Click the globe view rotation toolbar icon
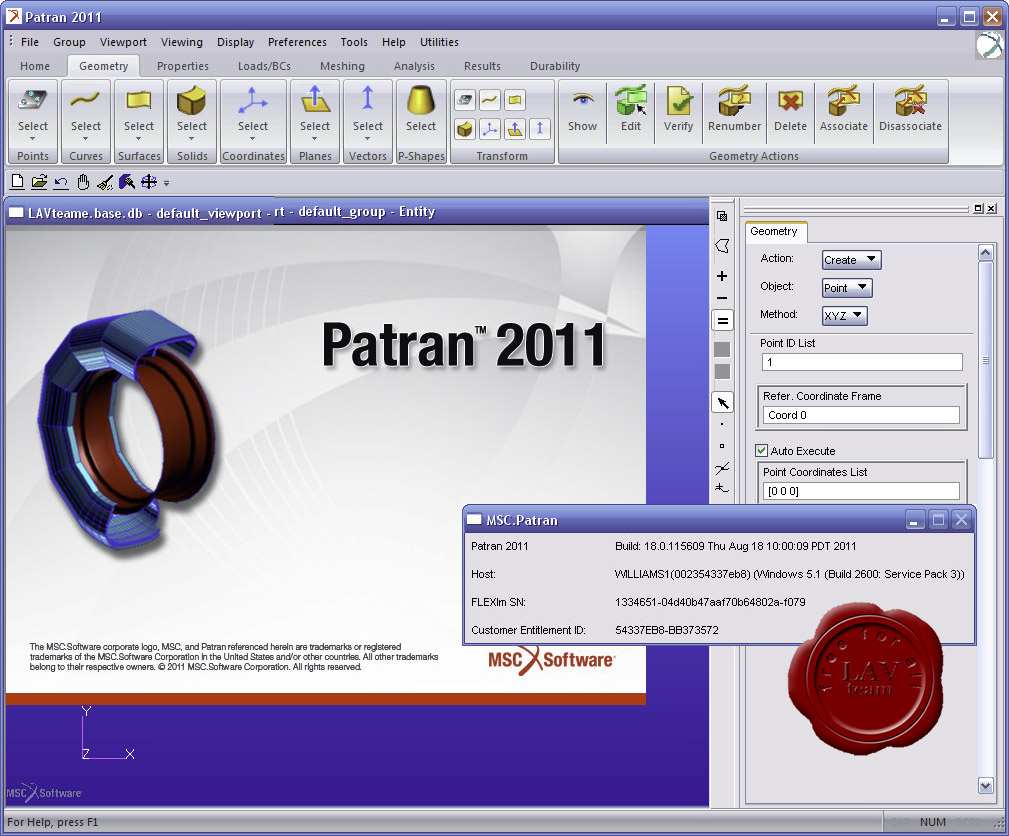This screenshot has width=1009, height=836. pos(149,182)
